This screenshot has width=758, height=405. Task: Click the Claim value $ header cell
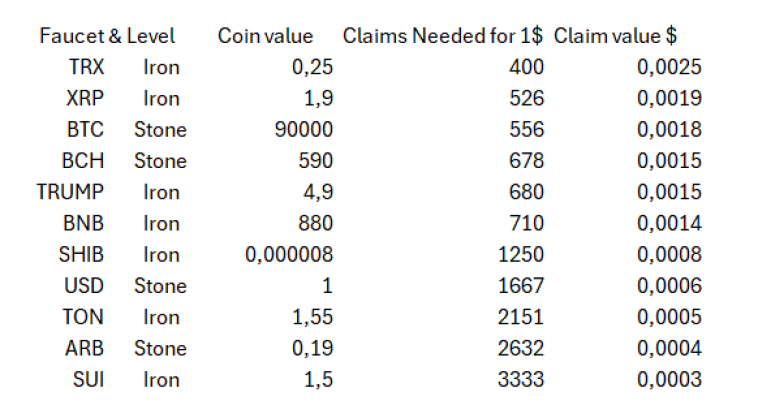coord(615,36)
